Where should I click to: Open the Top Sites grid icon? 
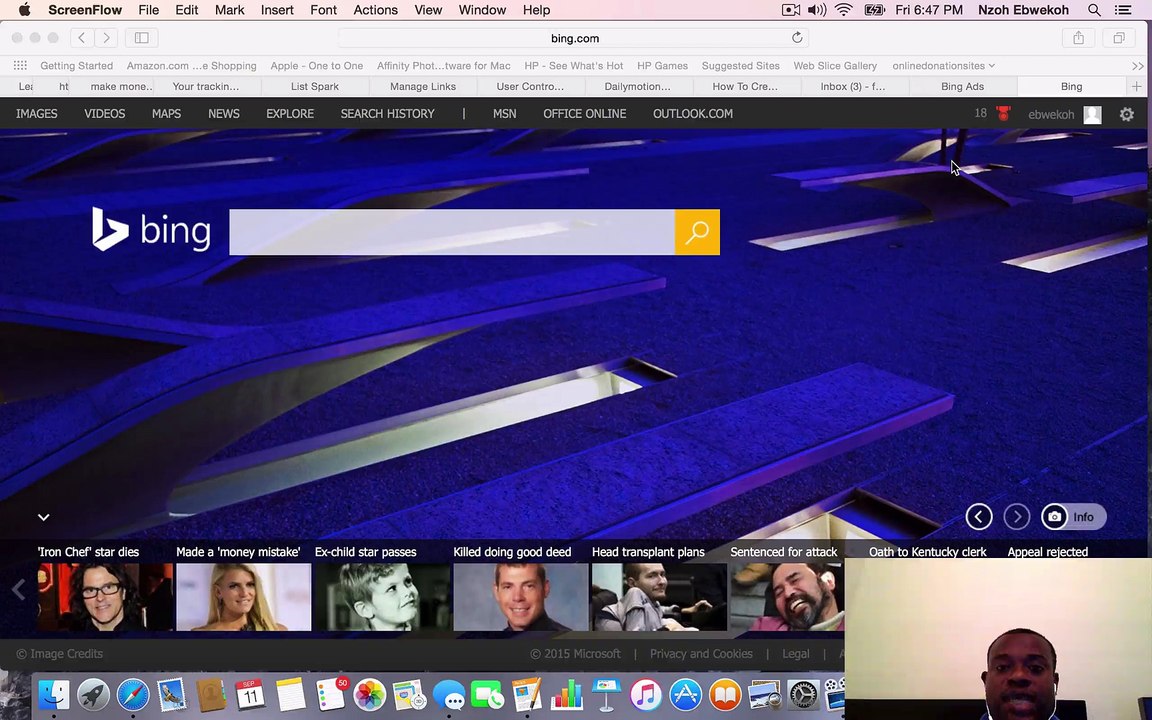pos(21,65)
